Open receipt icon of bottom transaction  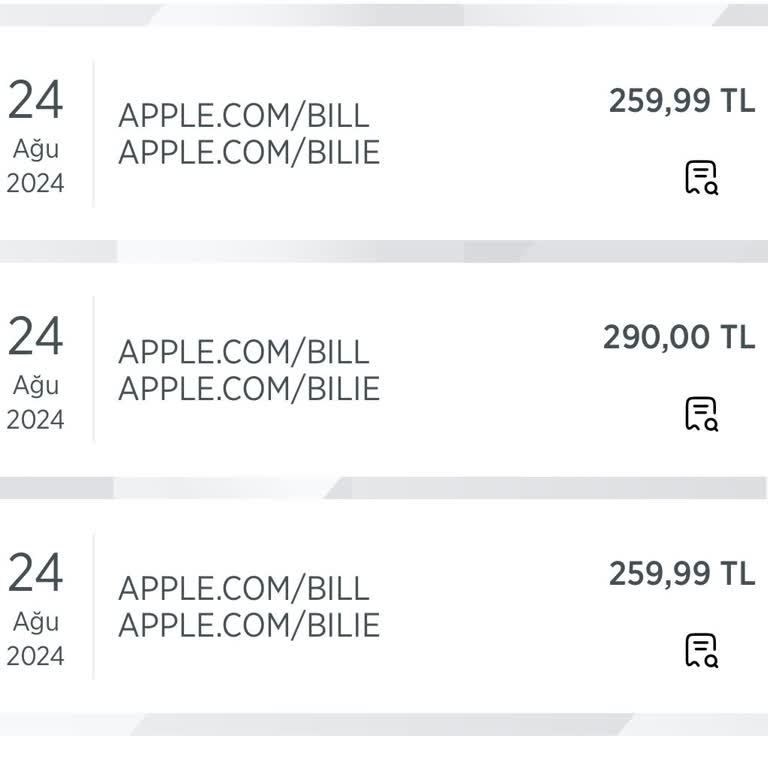pyautogui.click(x=701, y=650)
